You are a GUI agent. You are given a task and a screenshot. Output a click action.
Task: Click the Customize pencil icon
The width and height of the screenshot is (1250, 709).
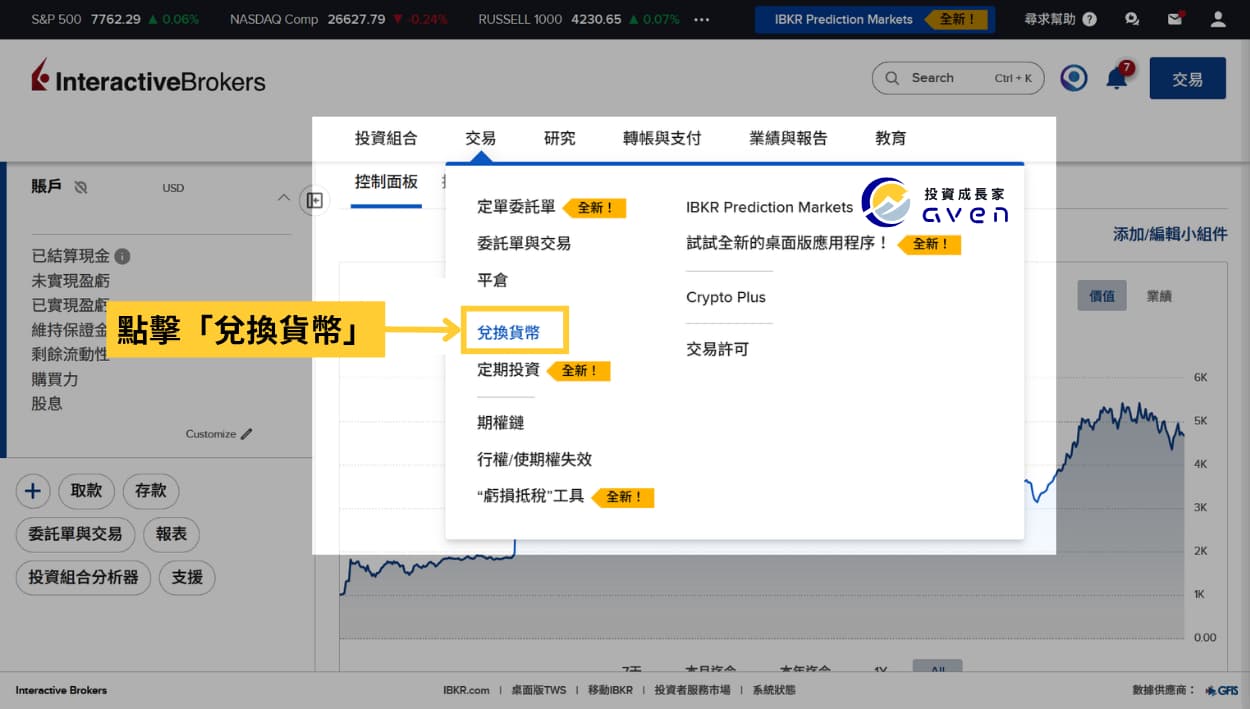(x=247, y=434)
